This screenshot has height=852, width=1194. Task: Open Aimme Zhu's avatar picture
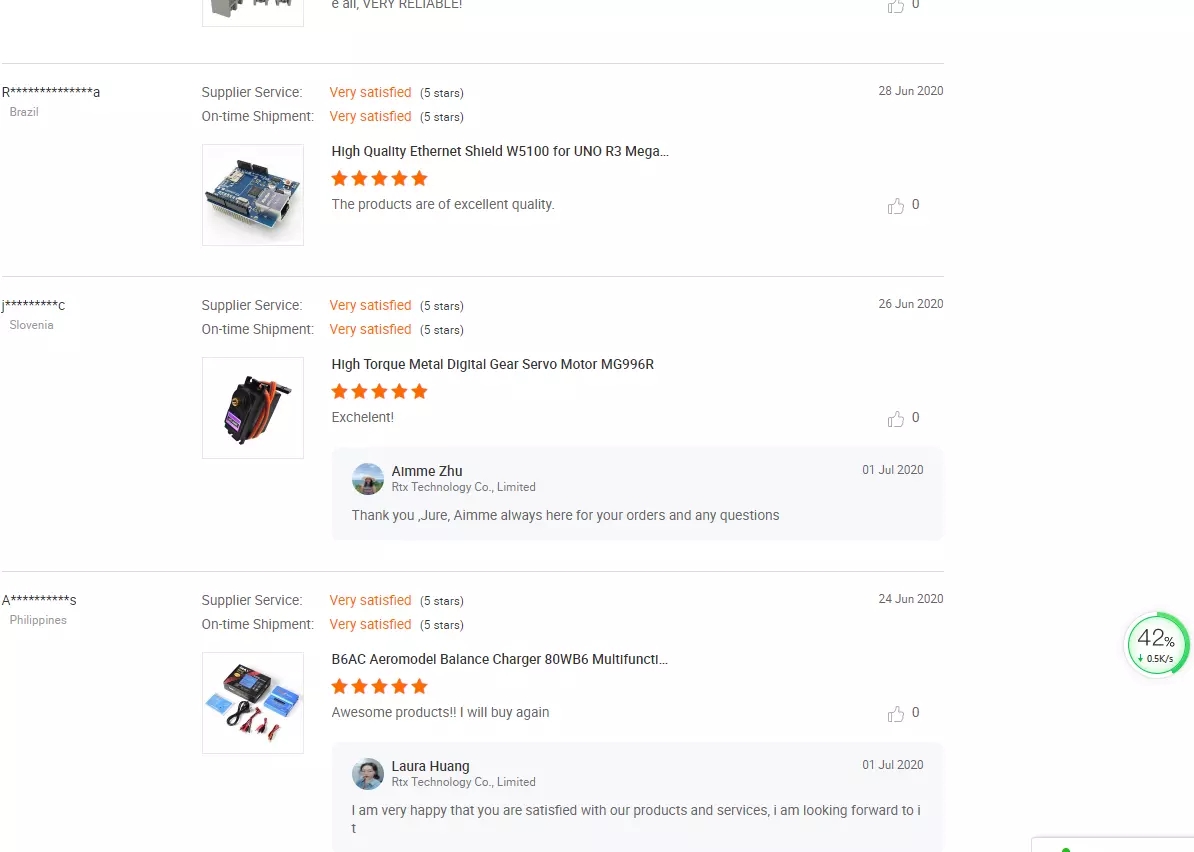[368, 479]
